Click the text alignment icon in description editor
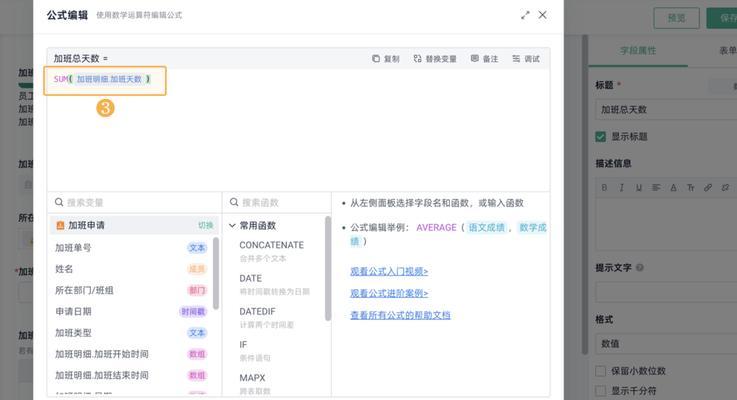737x400 pixels. coord(656,188)
